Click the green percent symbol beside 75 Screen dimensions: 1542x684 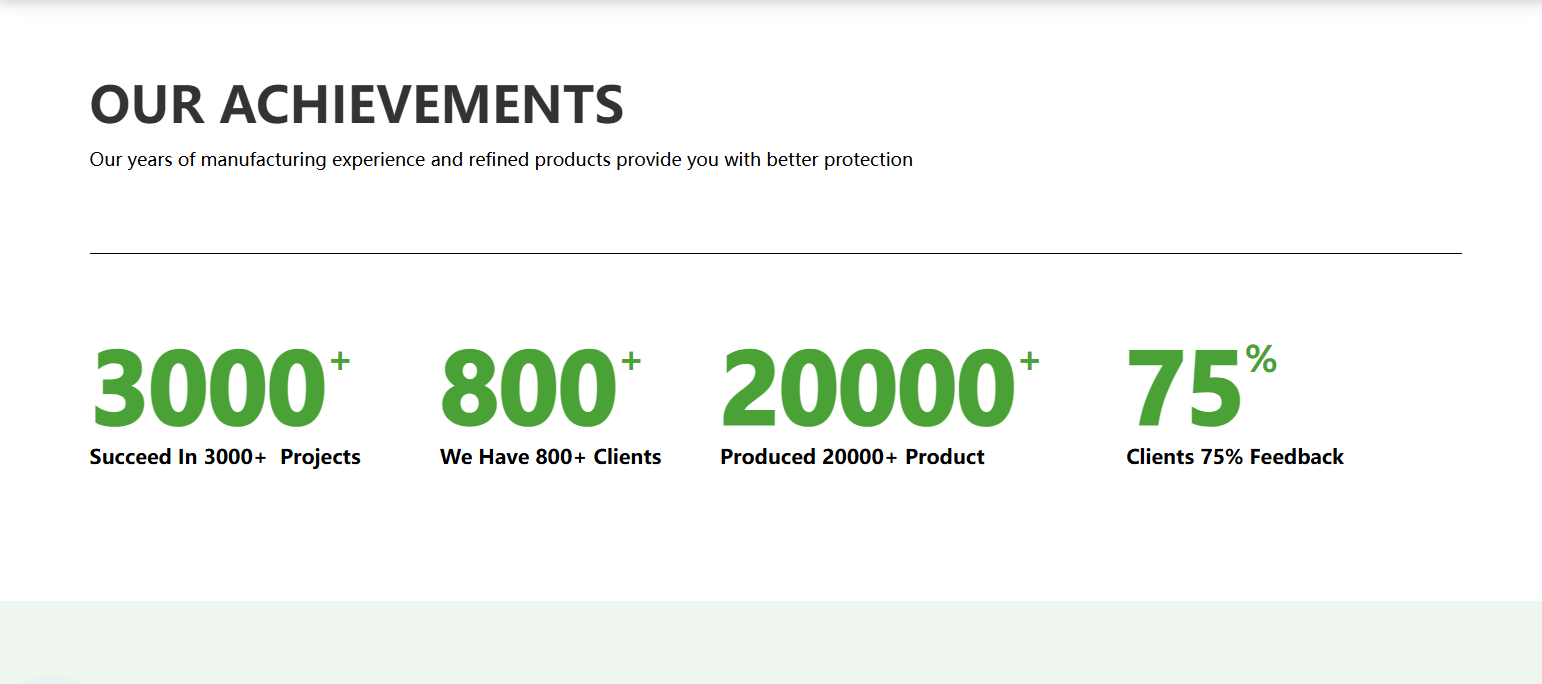tap(1261, 358)
